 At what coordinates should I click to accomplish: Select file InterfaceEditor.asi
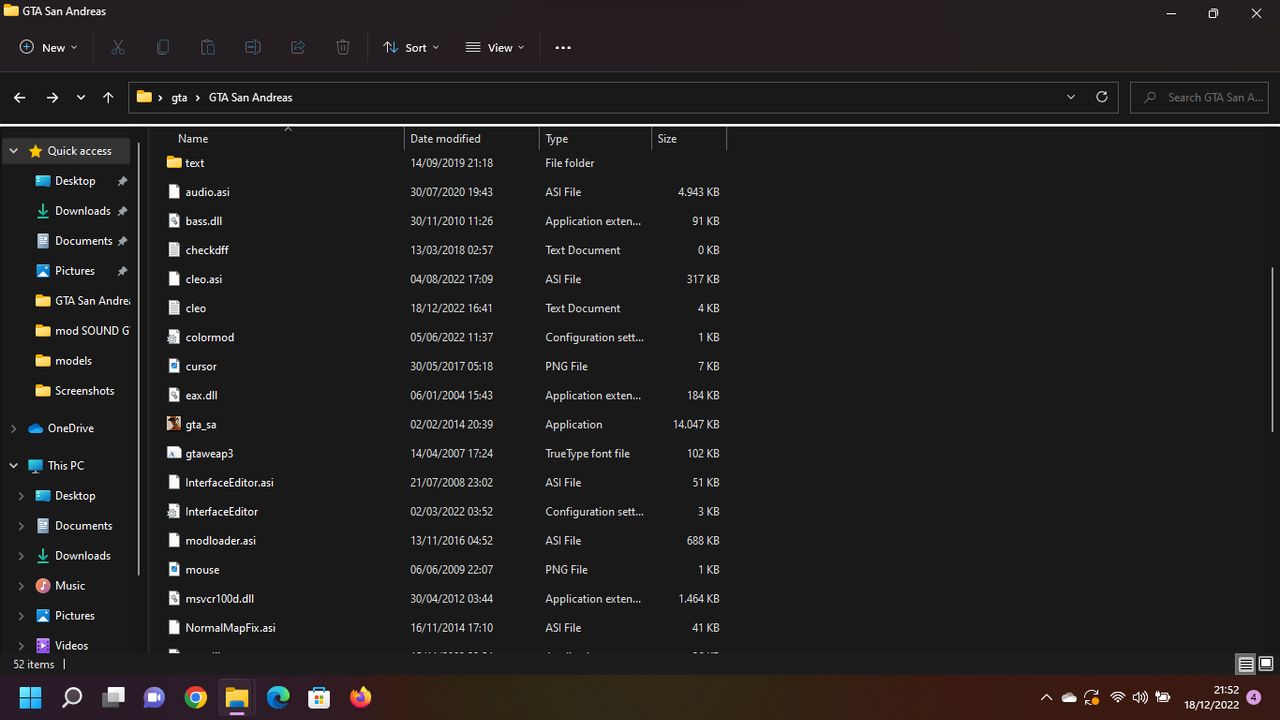pyautogui.click(x=445, y=482)
